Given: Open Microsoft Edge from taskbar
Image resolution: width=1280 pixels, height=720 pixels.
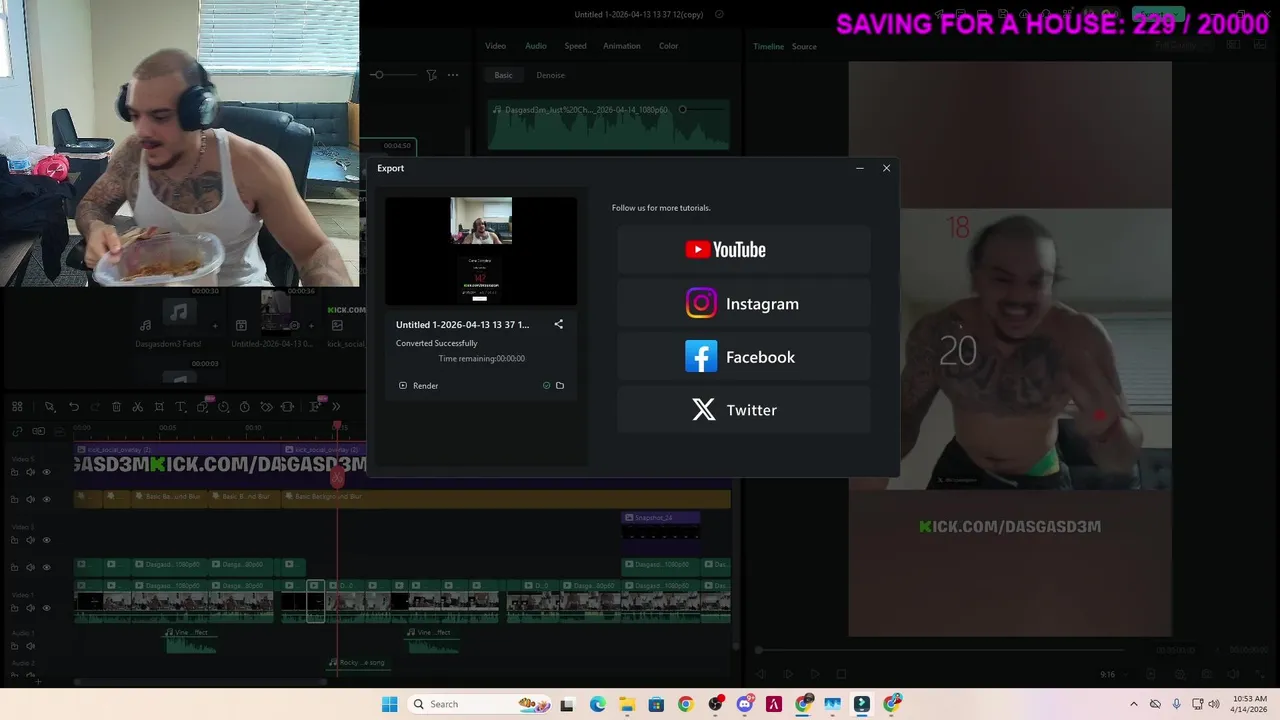Looking at the screenshot, I should (597, 704).
